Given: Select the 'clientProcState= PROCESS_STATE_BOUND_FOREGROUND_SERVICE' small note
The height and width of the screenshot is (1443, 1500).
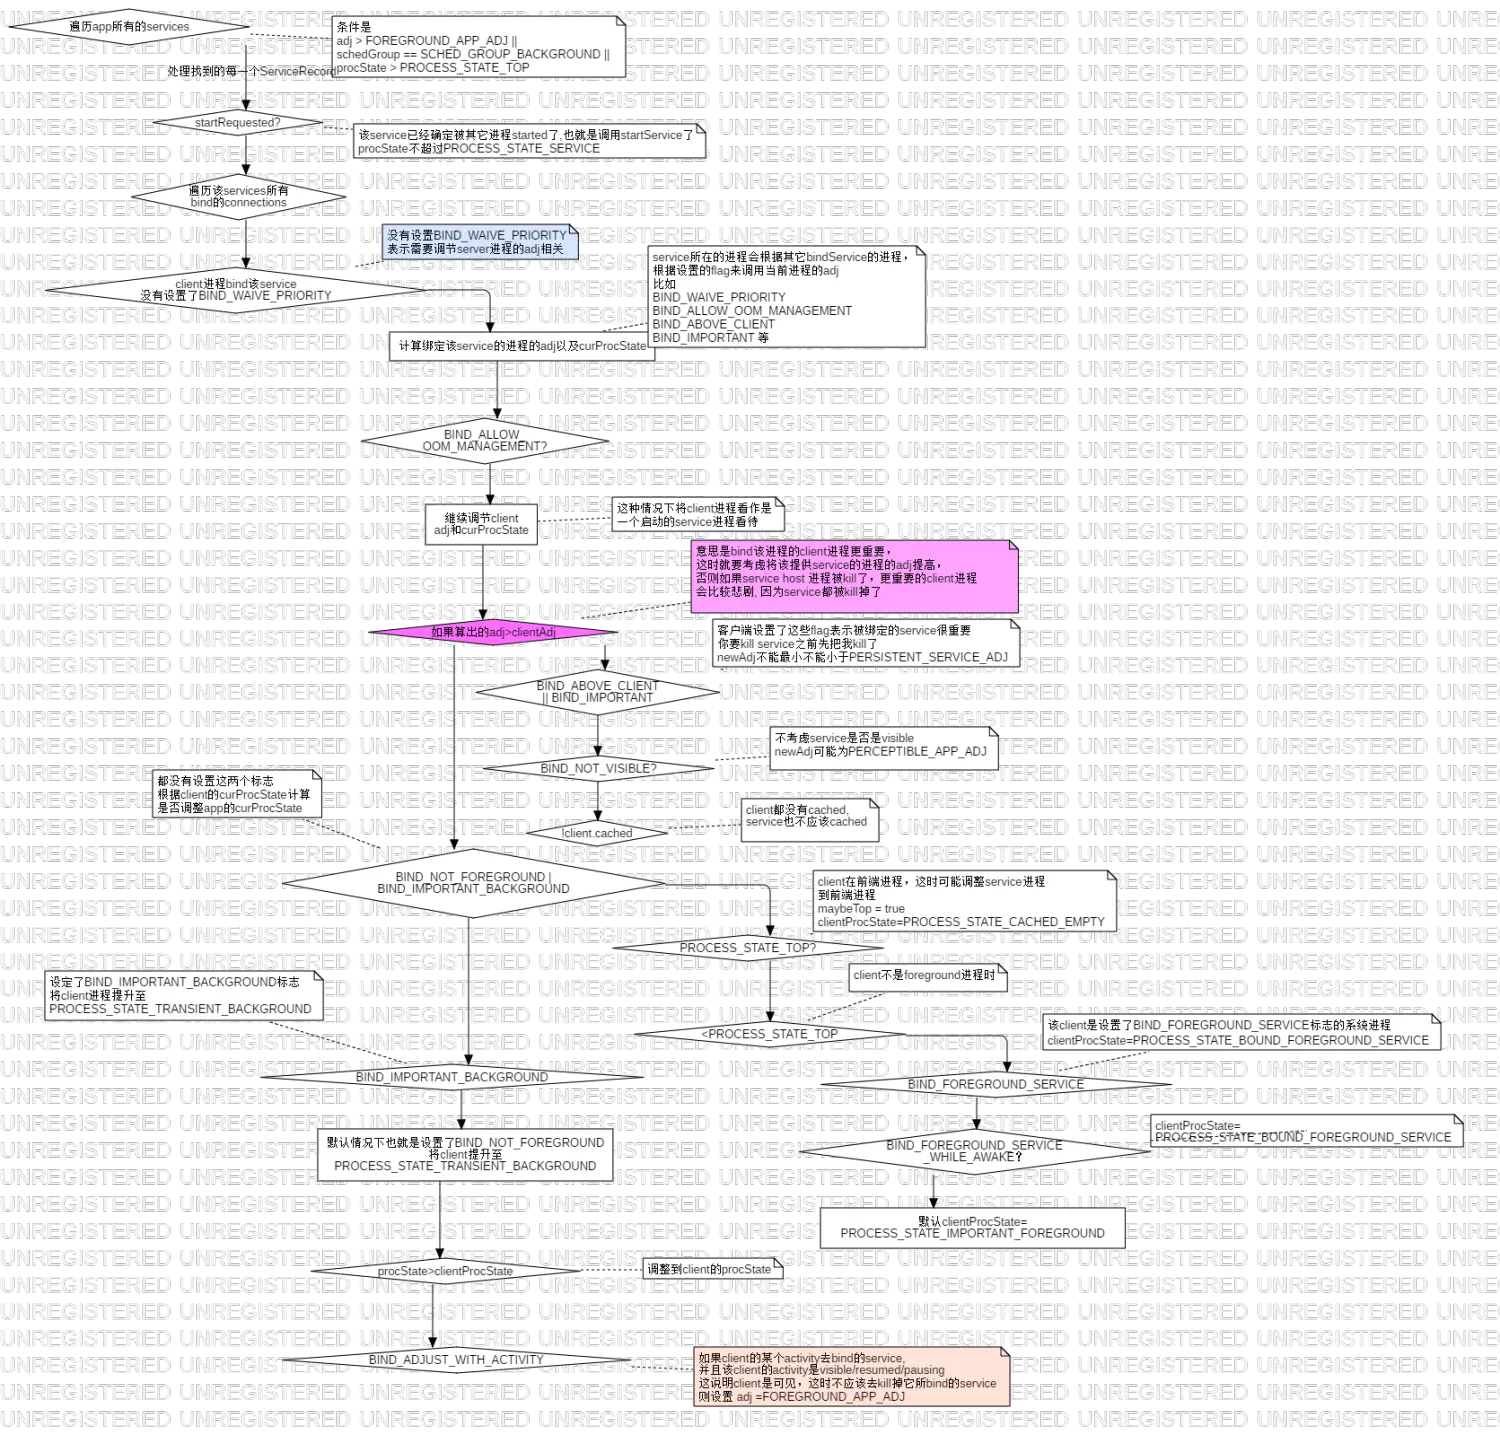Looking at the screenshot, I should pyautogui.click(x=1307, y=1131).
